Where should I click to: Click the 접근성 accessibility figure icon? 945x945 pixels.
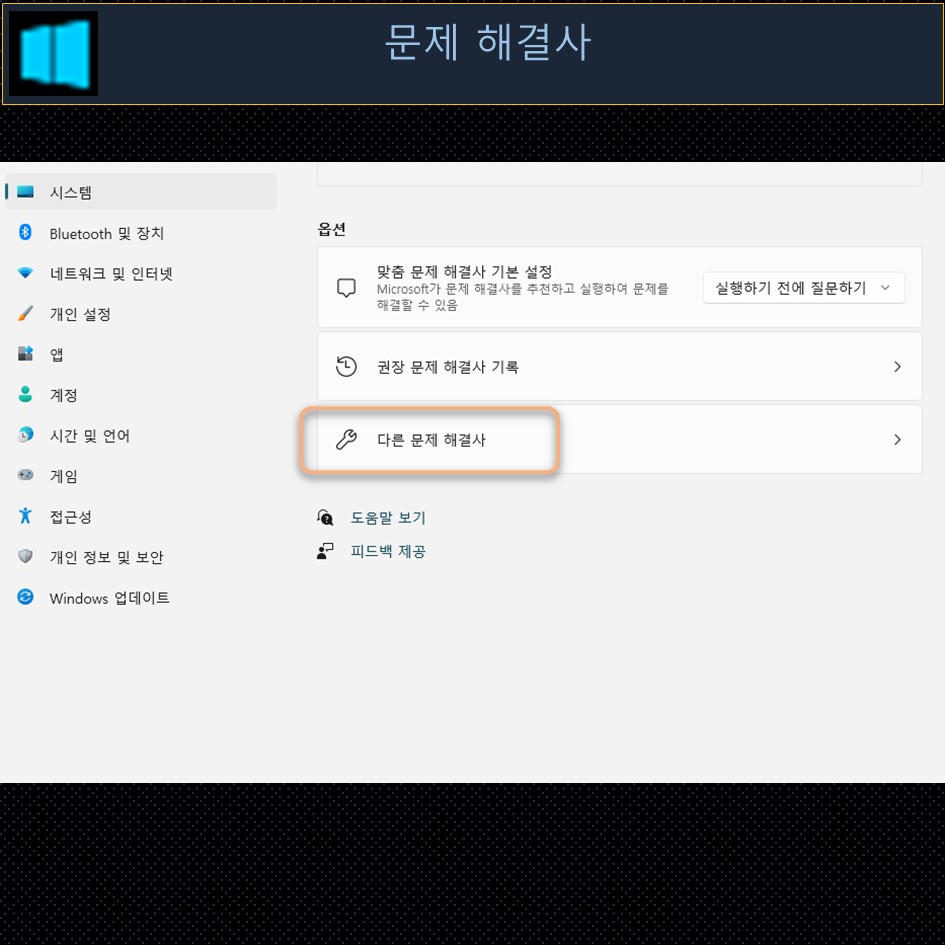25,516
